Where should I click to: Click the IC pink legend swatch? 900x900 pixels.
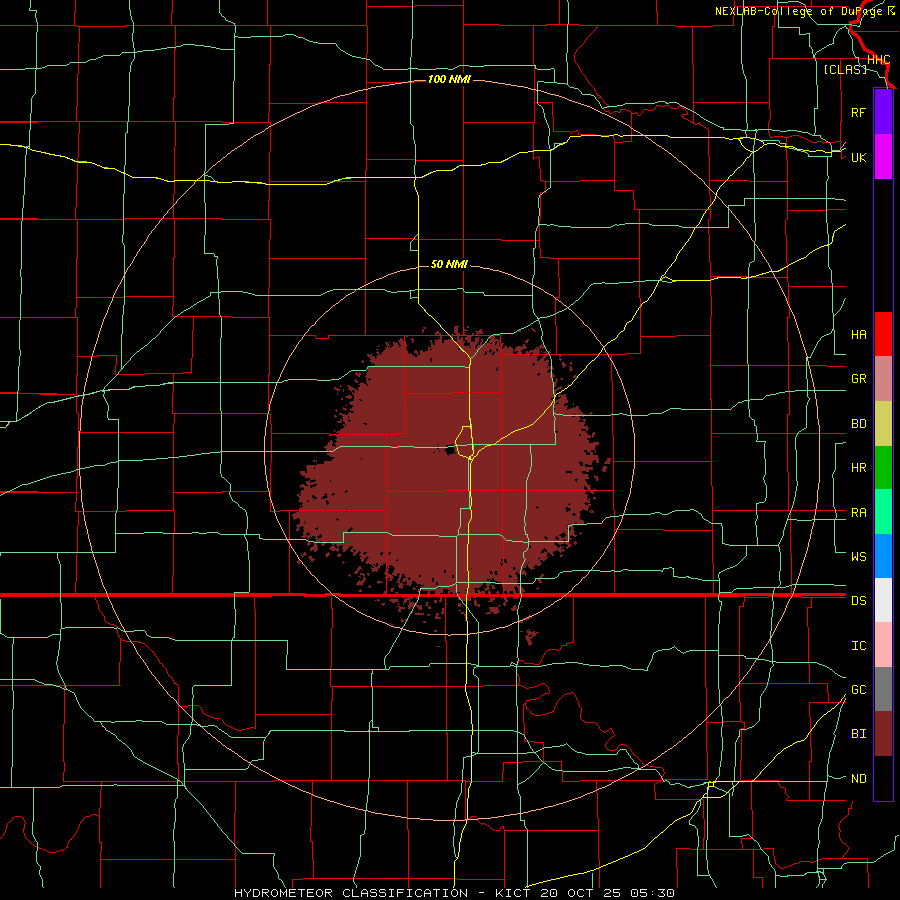coord(883,645)
